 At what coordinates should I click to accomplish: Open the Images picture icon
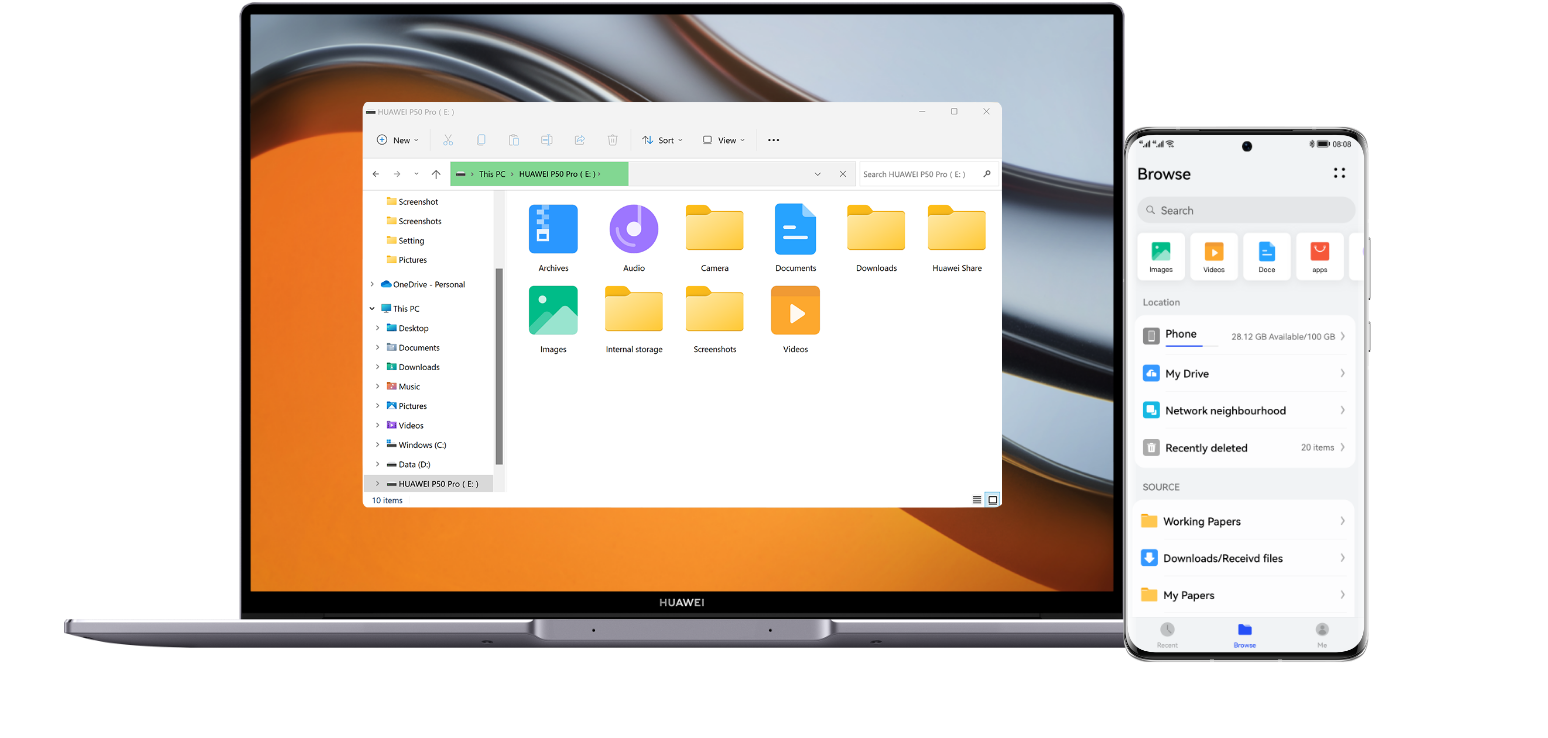pyautogui.click(x=553, y=310)
